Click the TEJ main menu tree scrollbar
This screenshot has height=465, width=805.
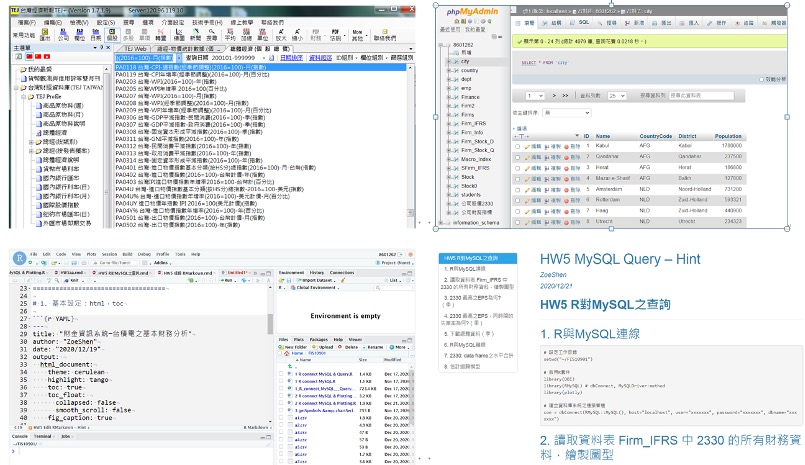tap(107, 146)
